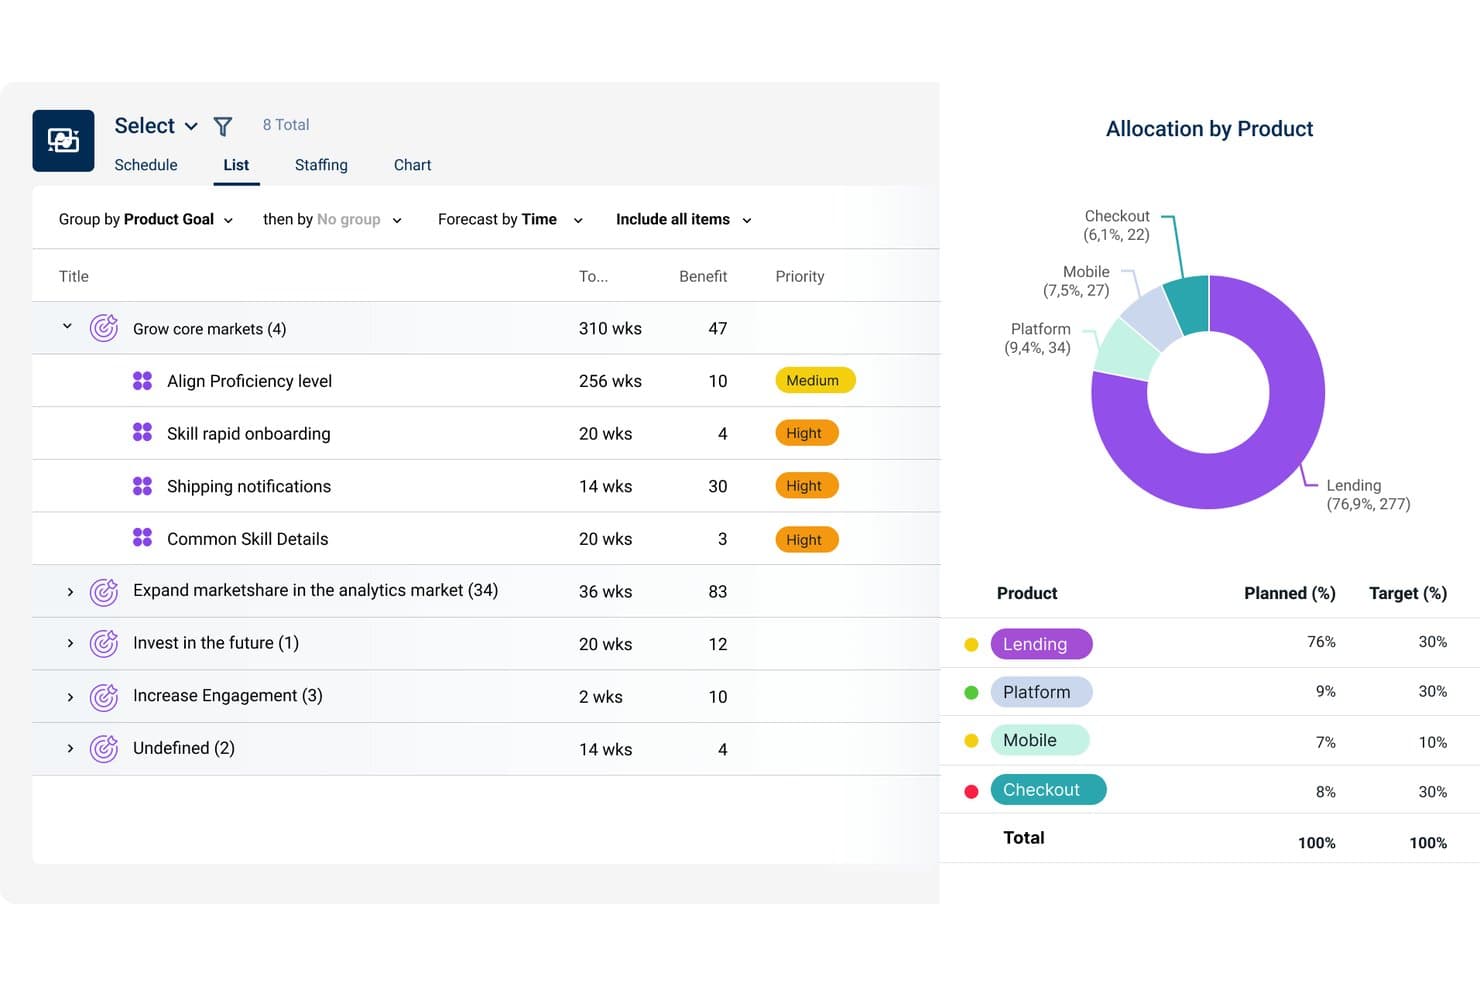Expand the Expand marketshare in analytics market row

pos(70,592)
